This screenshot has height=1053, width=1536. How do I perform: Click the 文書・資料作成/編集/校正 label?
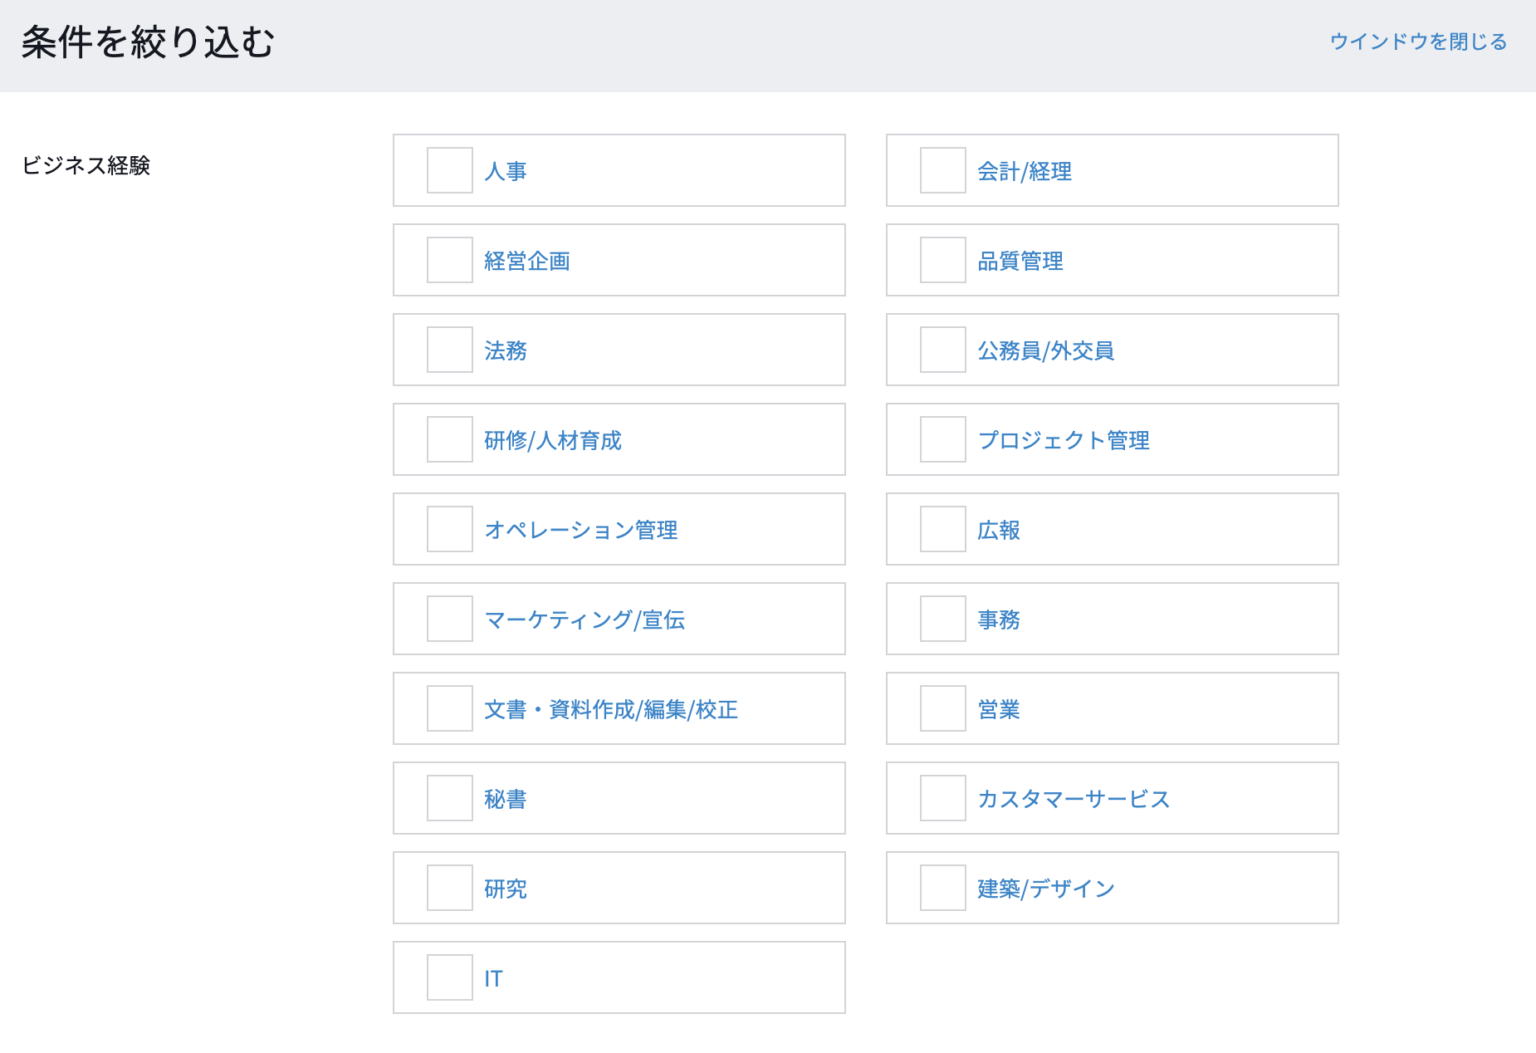pos(610,710)
